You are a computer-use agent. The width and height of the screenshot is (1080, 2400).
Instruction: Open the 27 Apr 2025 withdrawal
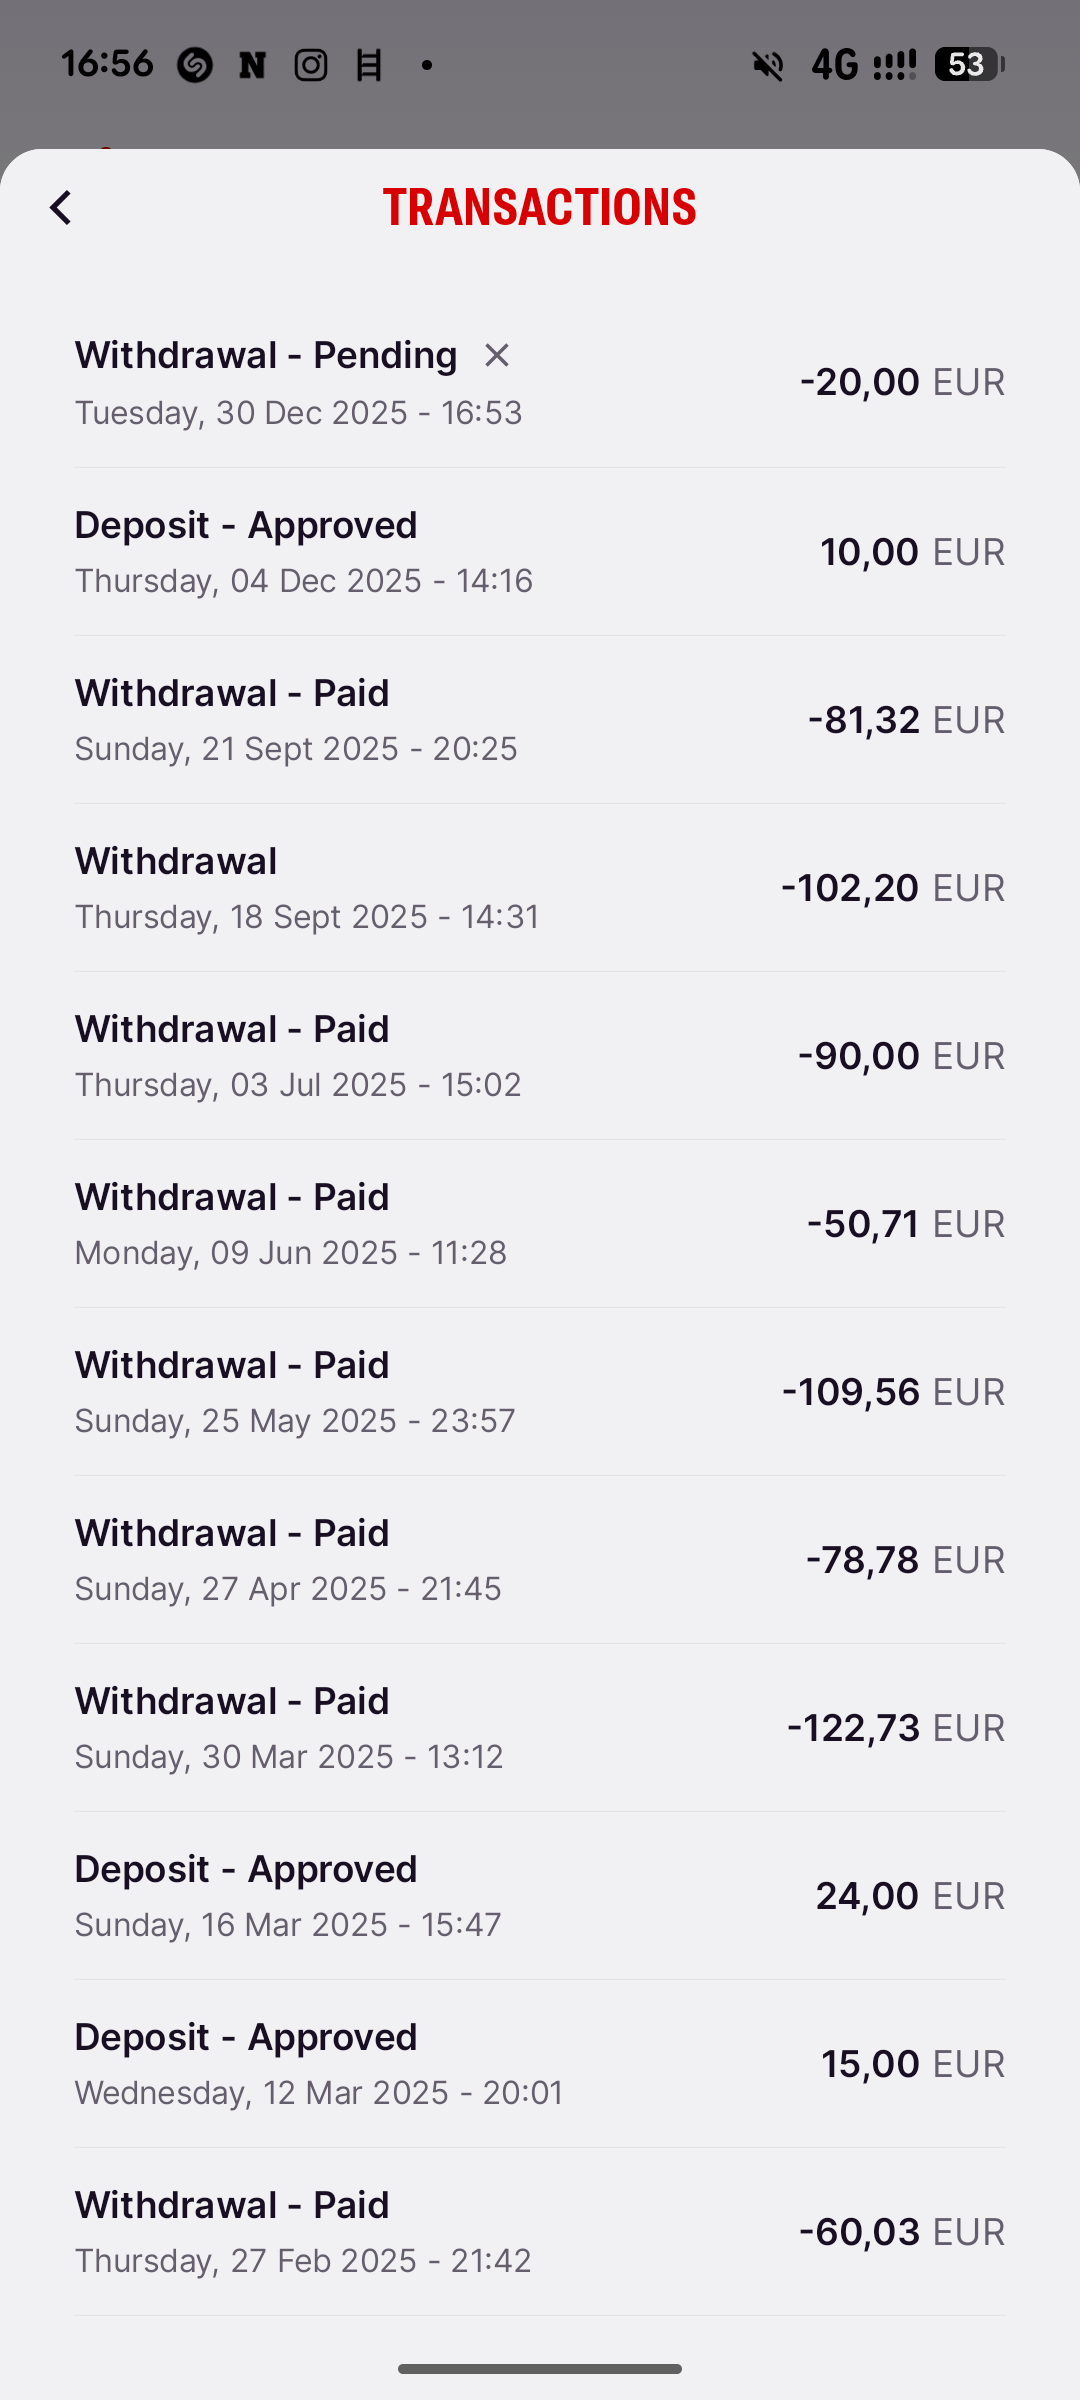point(540,1560)
